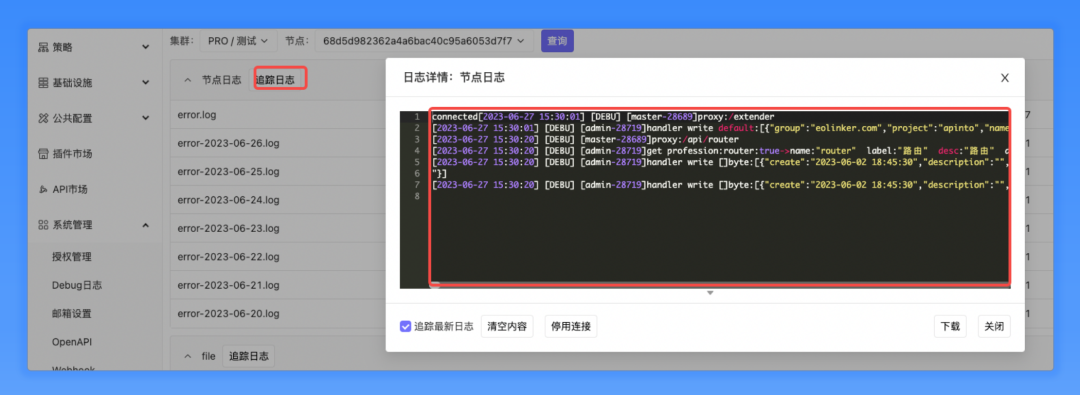
Task: Expand the 基础设施 menu chevron
Action: pyautogui.click(x=145, y=83)
